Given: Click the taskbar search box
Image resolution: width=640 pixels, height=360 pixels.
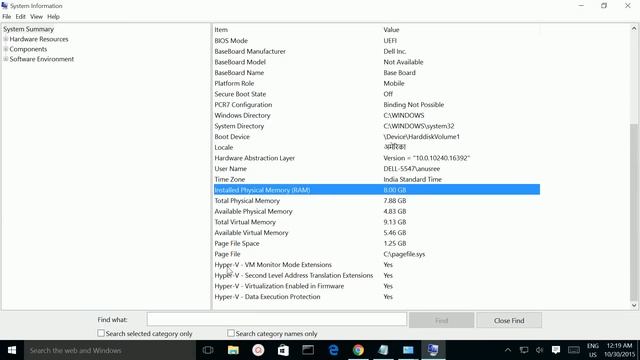Looking at the screenshot, I should (x=110, y=350).
